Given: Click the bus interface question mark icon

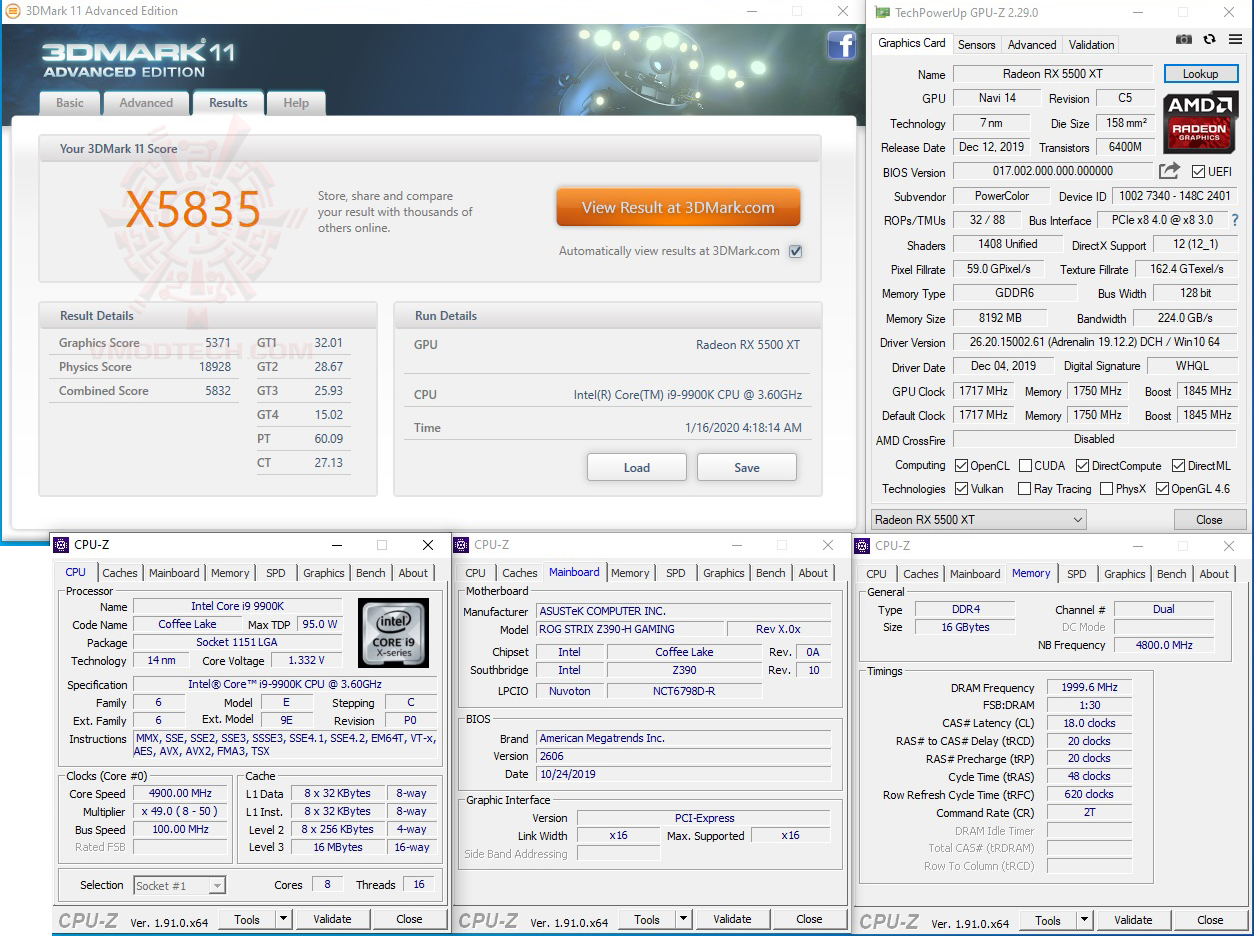Looking at the screenshot, I should pyautogui.click(x=1235, y=220).
